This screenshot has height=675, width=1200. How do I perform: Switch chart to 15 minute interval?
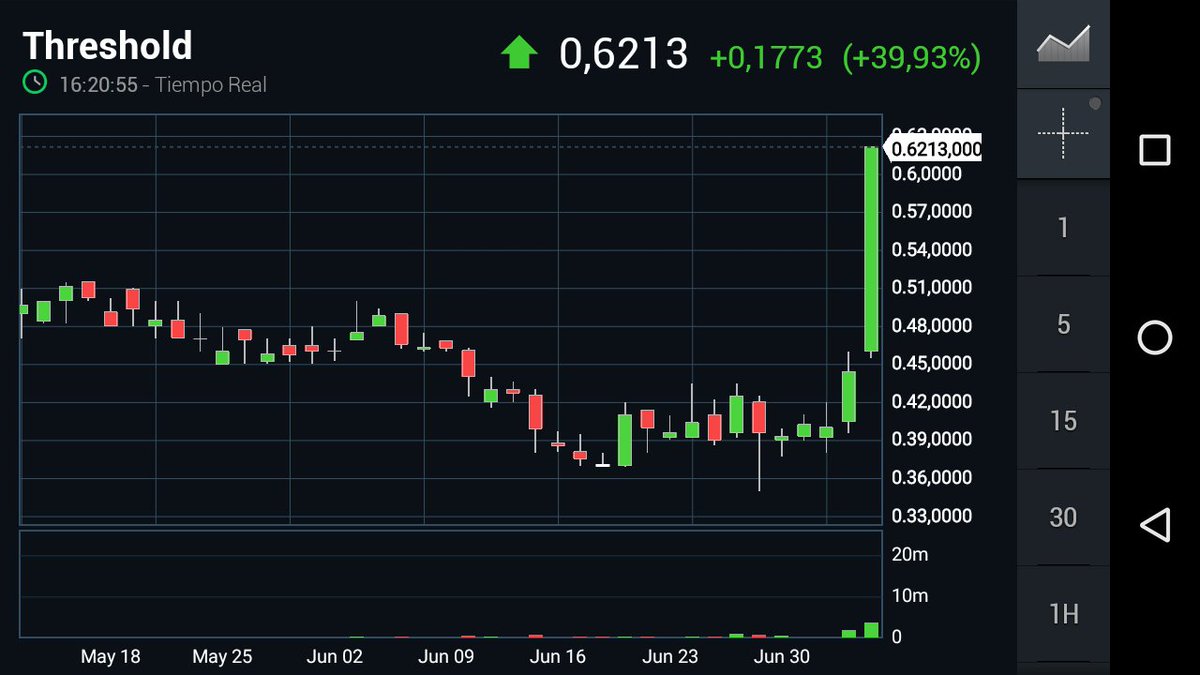click(x=1063, y=421)
